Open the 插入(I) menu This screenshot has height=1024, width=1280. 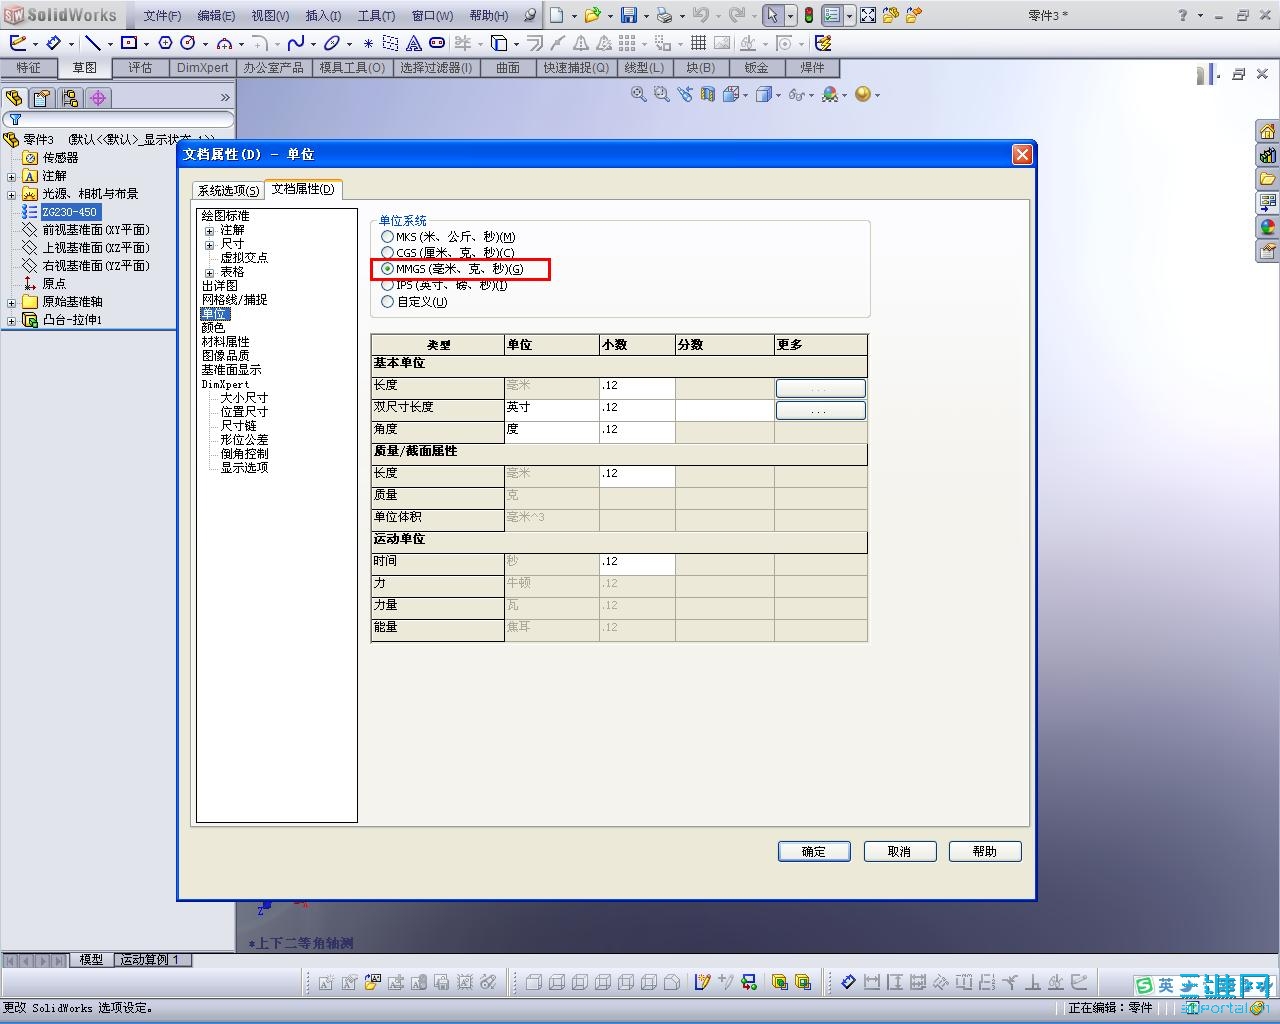click(x=323, y=16)
